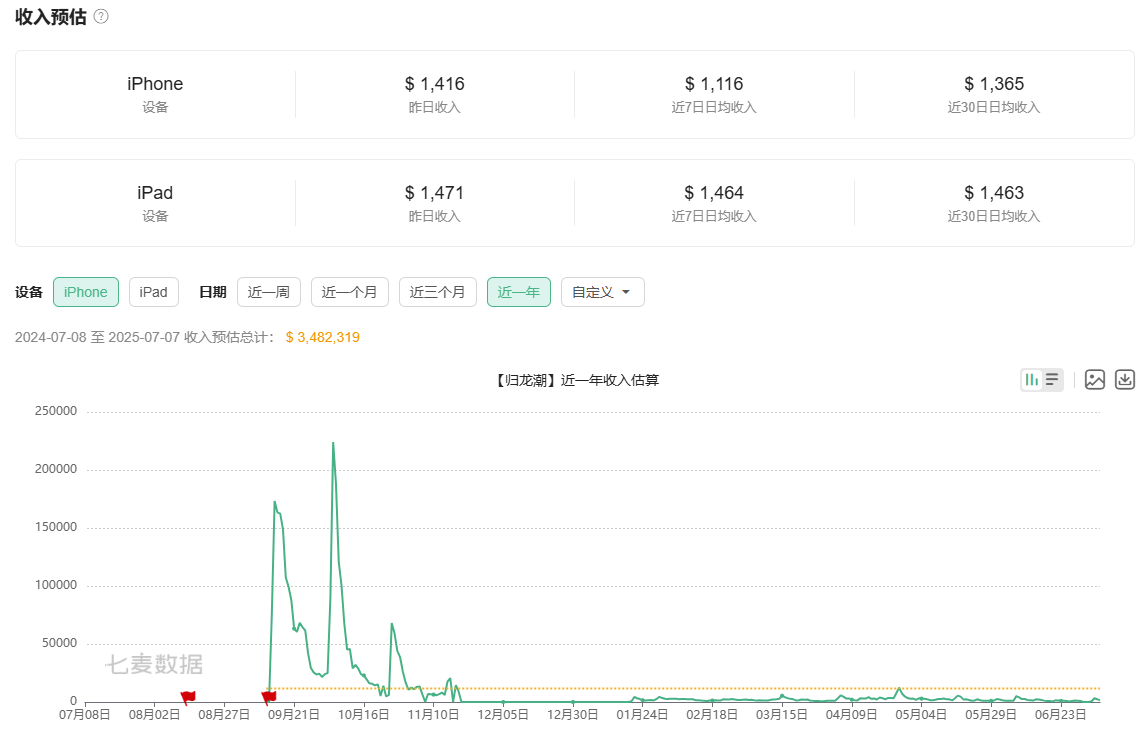The height and width of the screenshot is (732, 1144).
Task: Show 近一周 date range
Action: pos(268,292)
